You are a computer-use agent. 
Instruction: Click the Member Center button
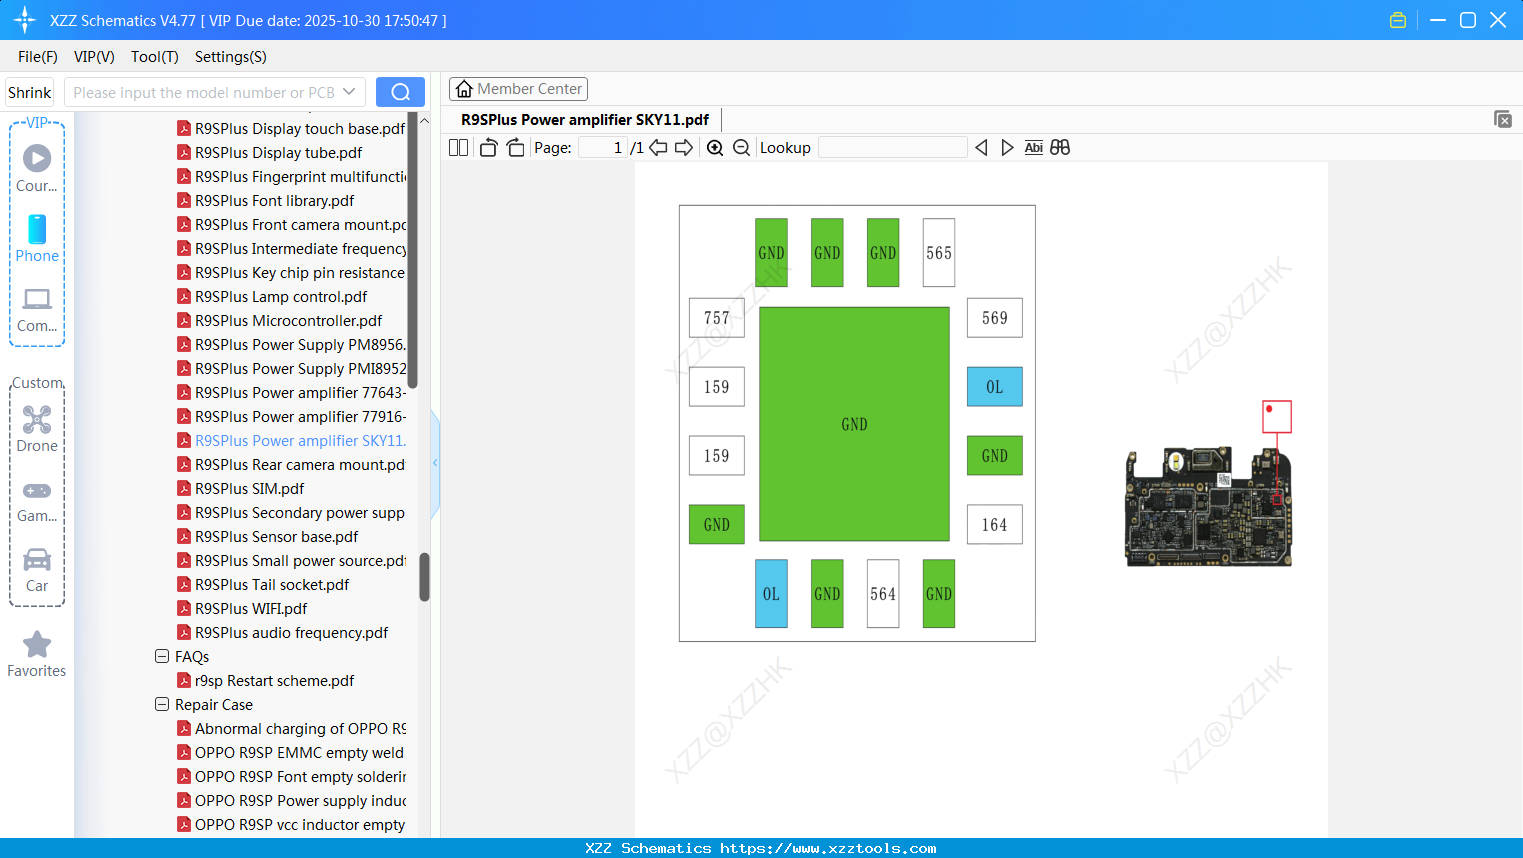pos(518,89)
